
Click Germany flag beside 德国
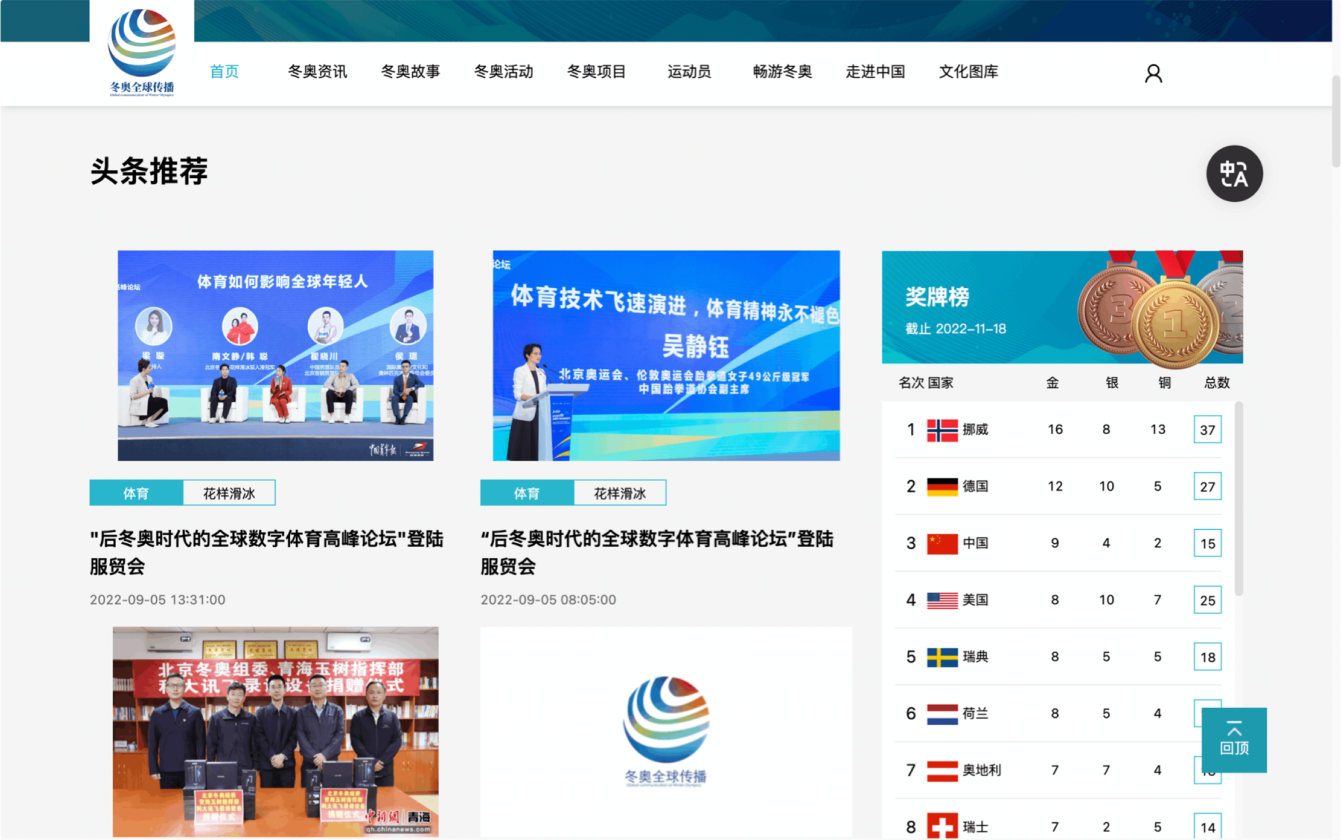click(942, 487)
